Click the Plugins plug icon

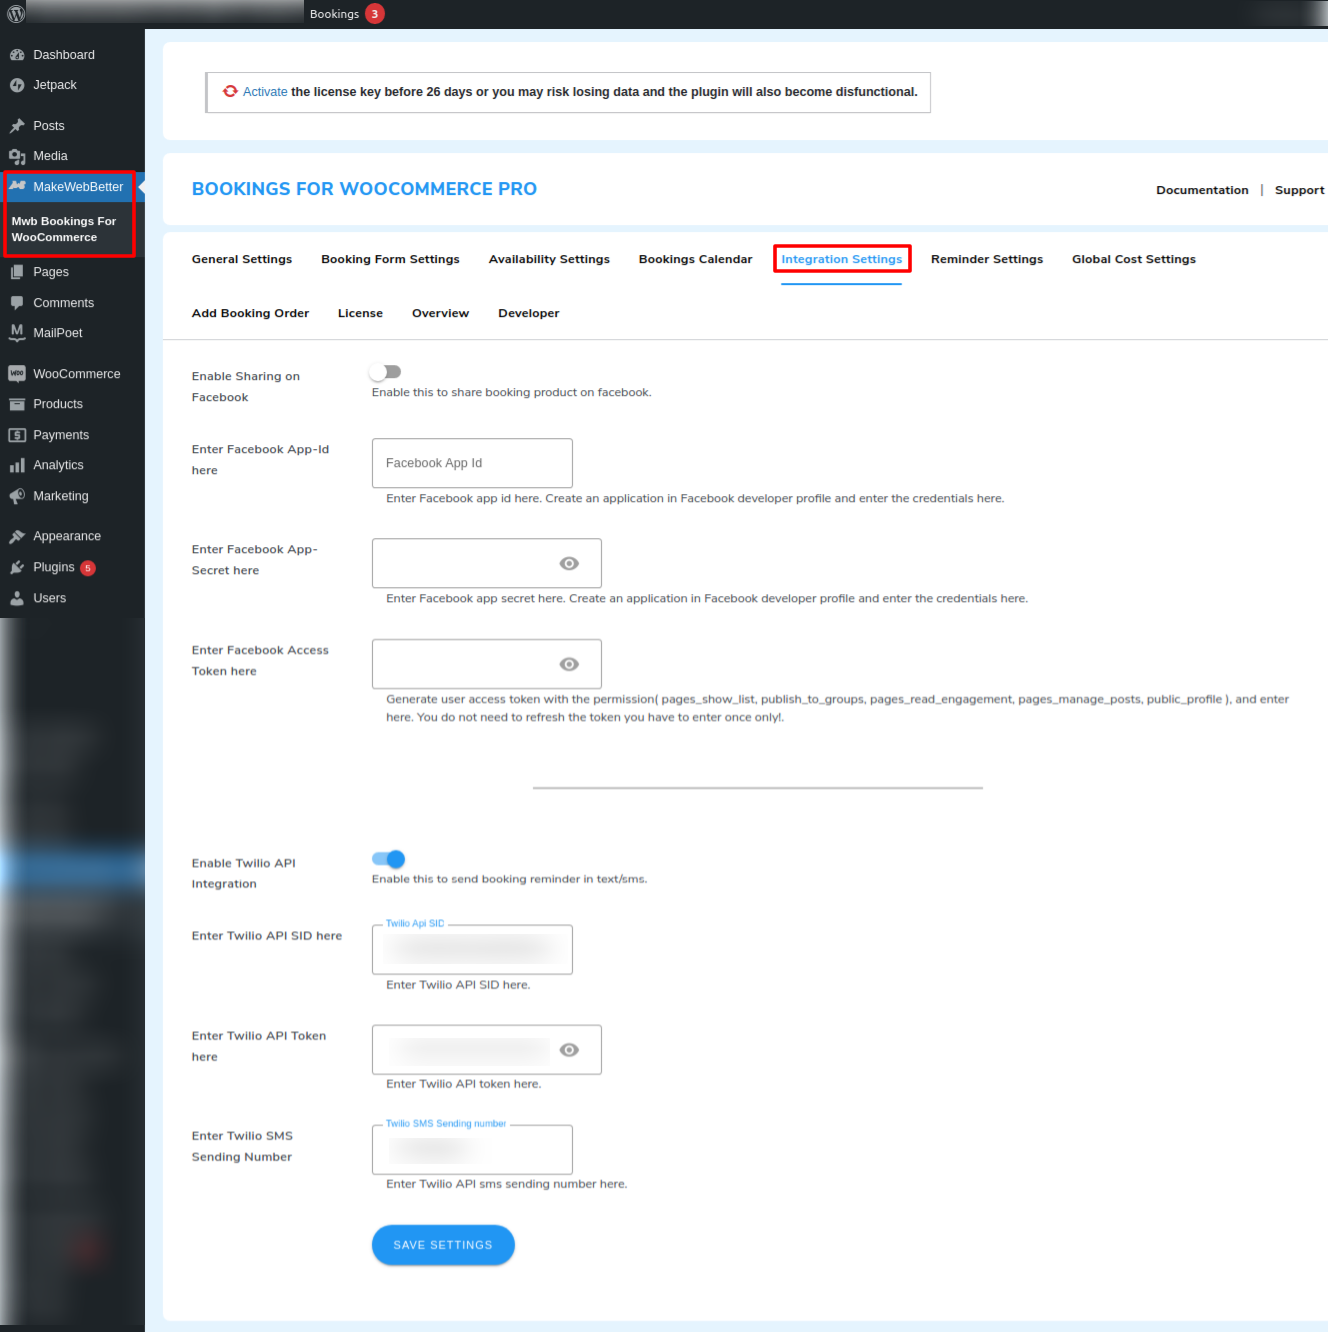pos(17,567)
